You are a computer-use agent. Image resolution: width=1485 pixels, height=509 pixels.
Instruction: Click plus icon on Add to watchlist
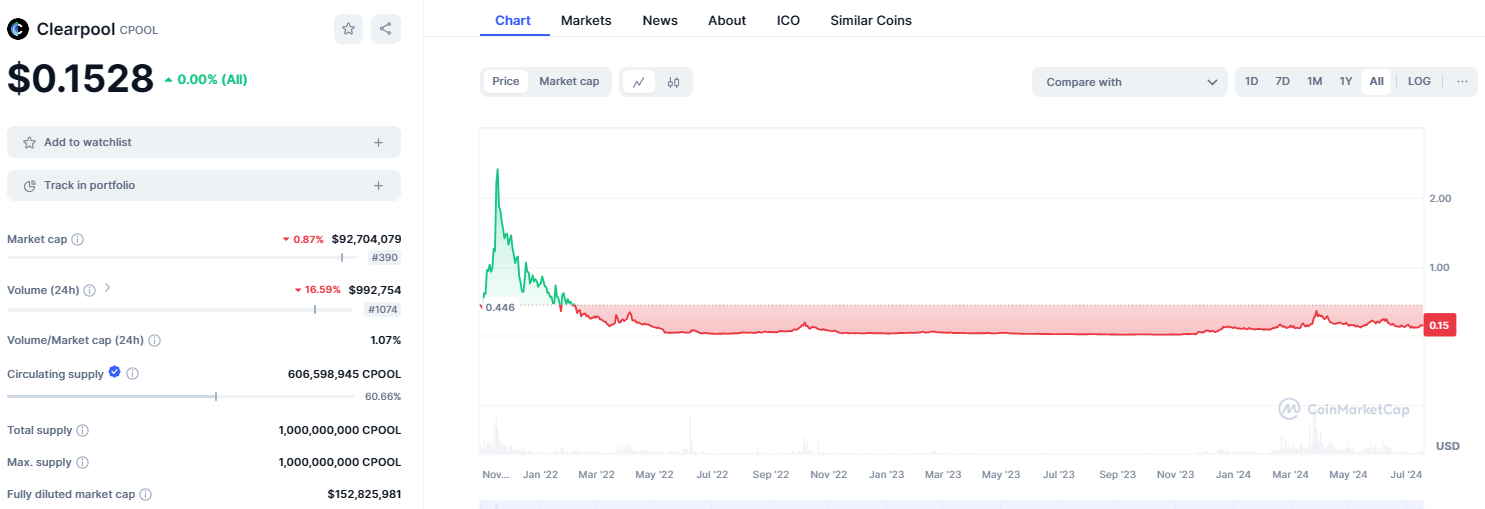(x=378, y=143)
